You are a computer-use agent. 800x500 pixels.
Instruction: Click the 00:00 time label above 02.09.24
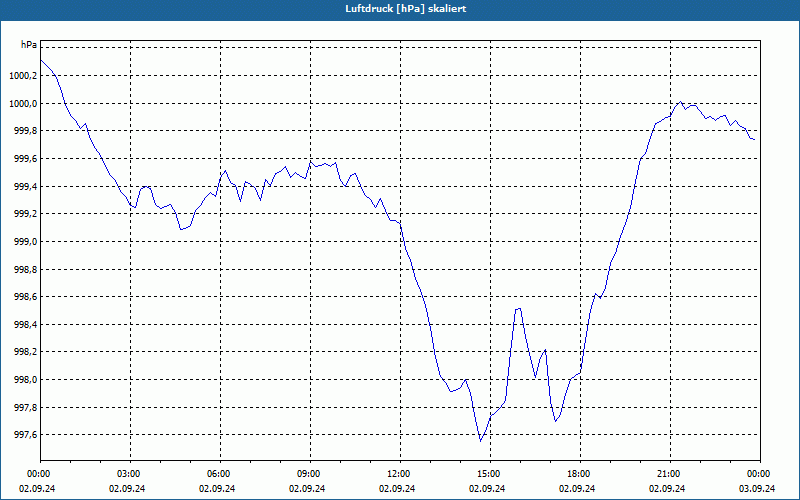pyautogui.click(x=38, y=474)
